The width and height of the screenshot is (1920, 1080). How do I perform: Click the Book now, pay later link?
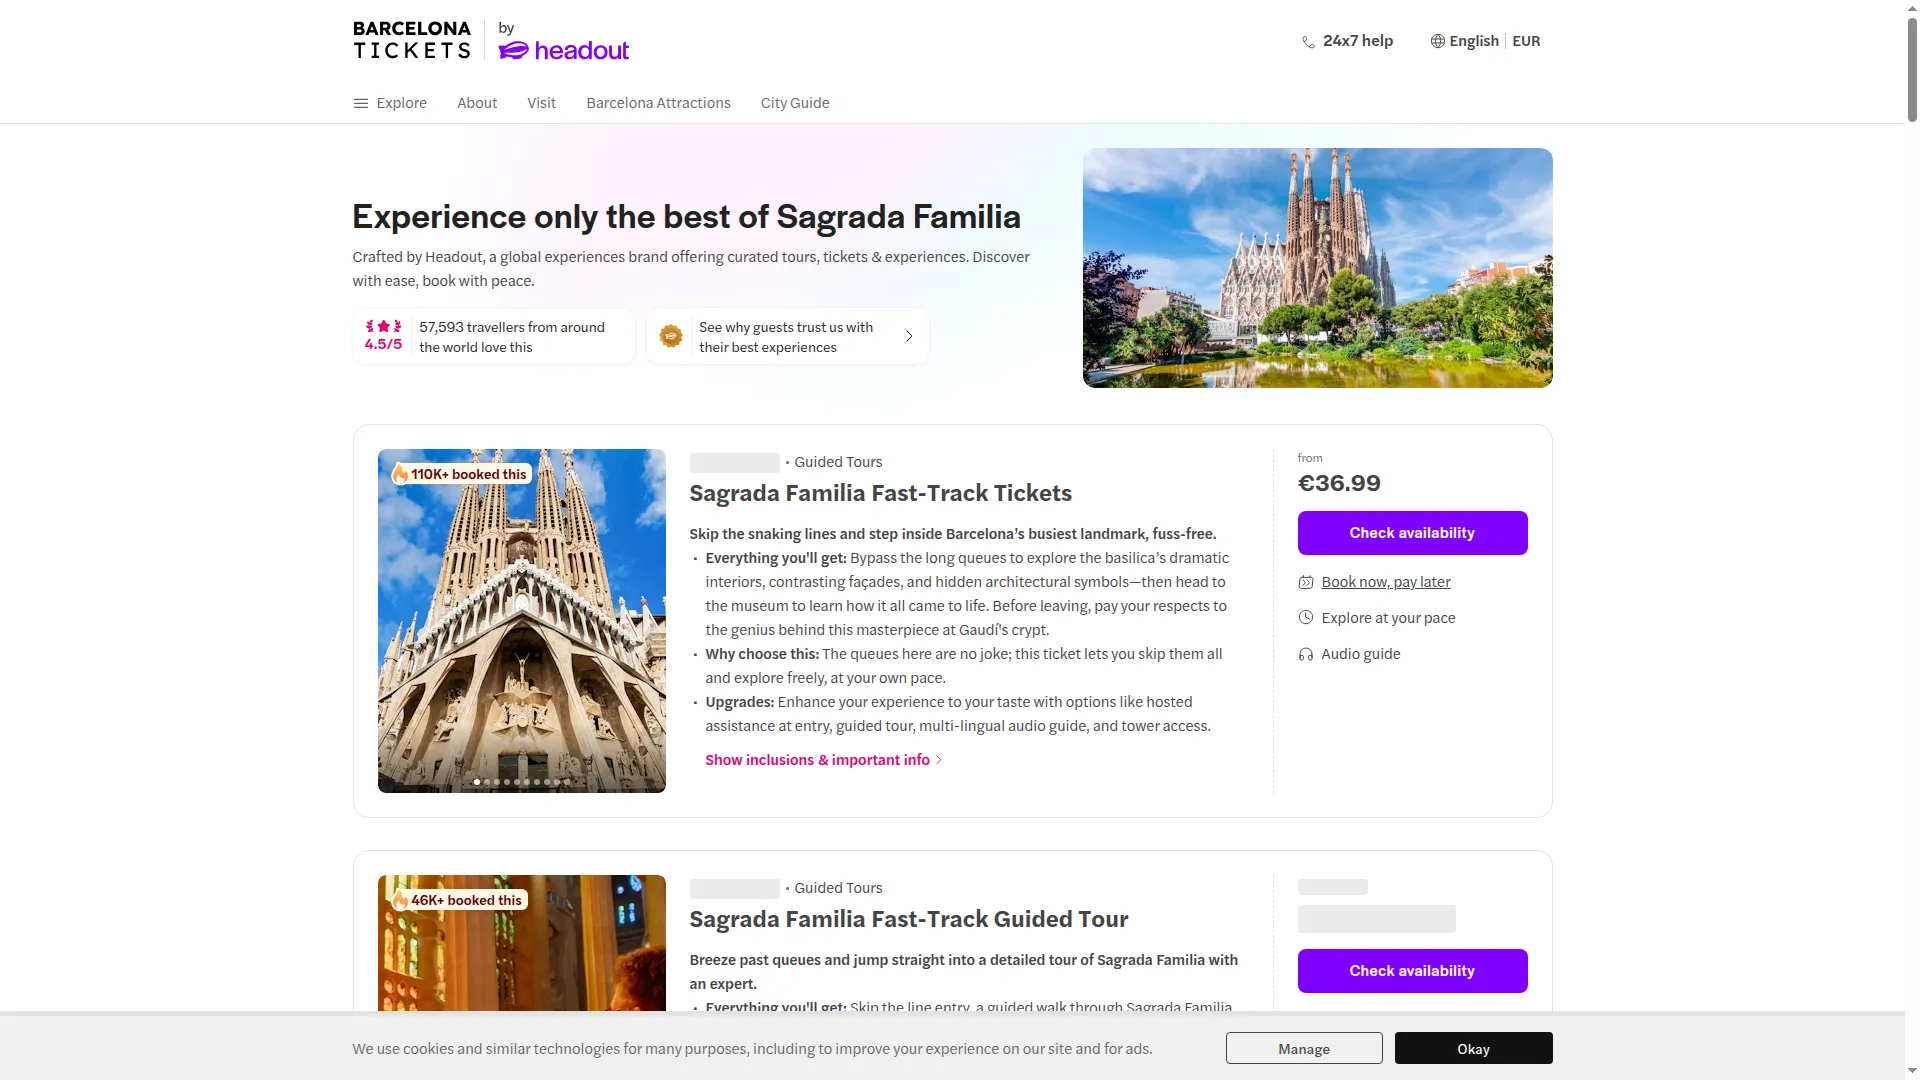click(1386, 582)
